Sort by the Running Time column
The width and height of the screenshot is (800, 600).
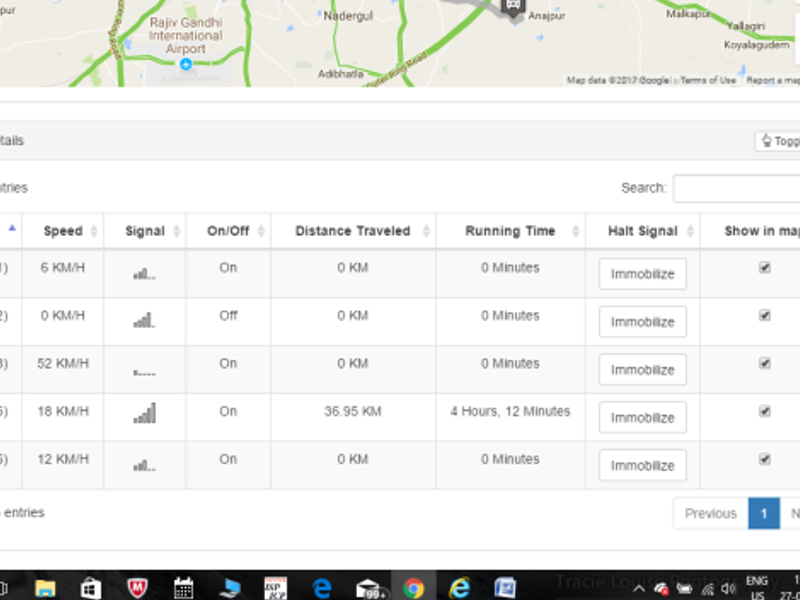510,231
